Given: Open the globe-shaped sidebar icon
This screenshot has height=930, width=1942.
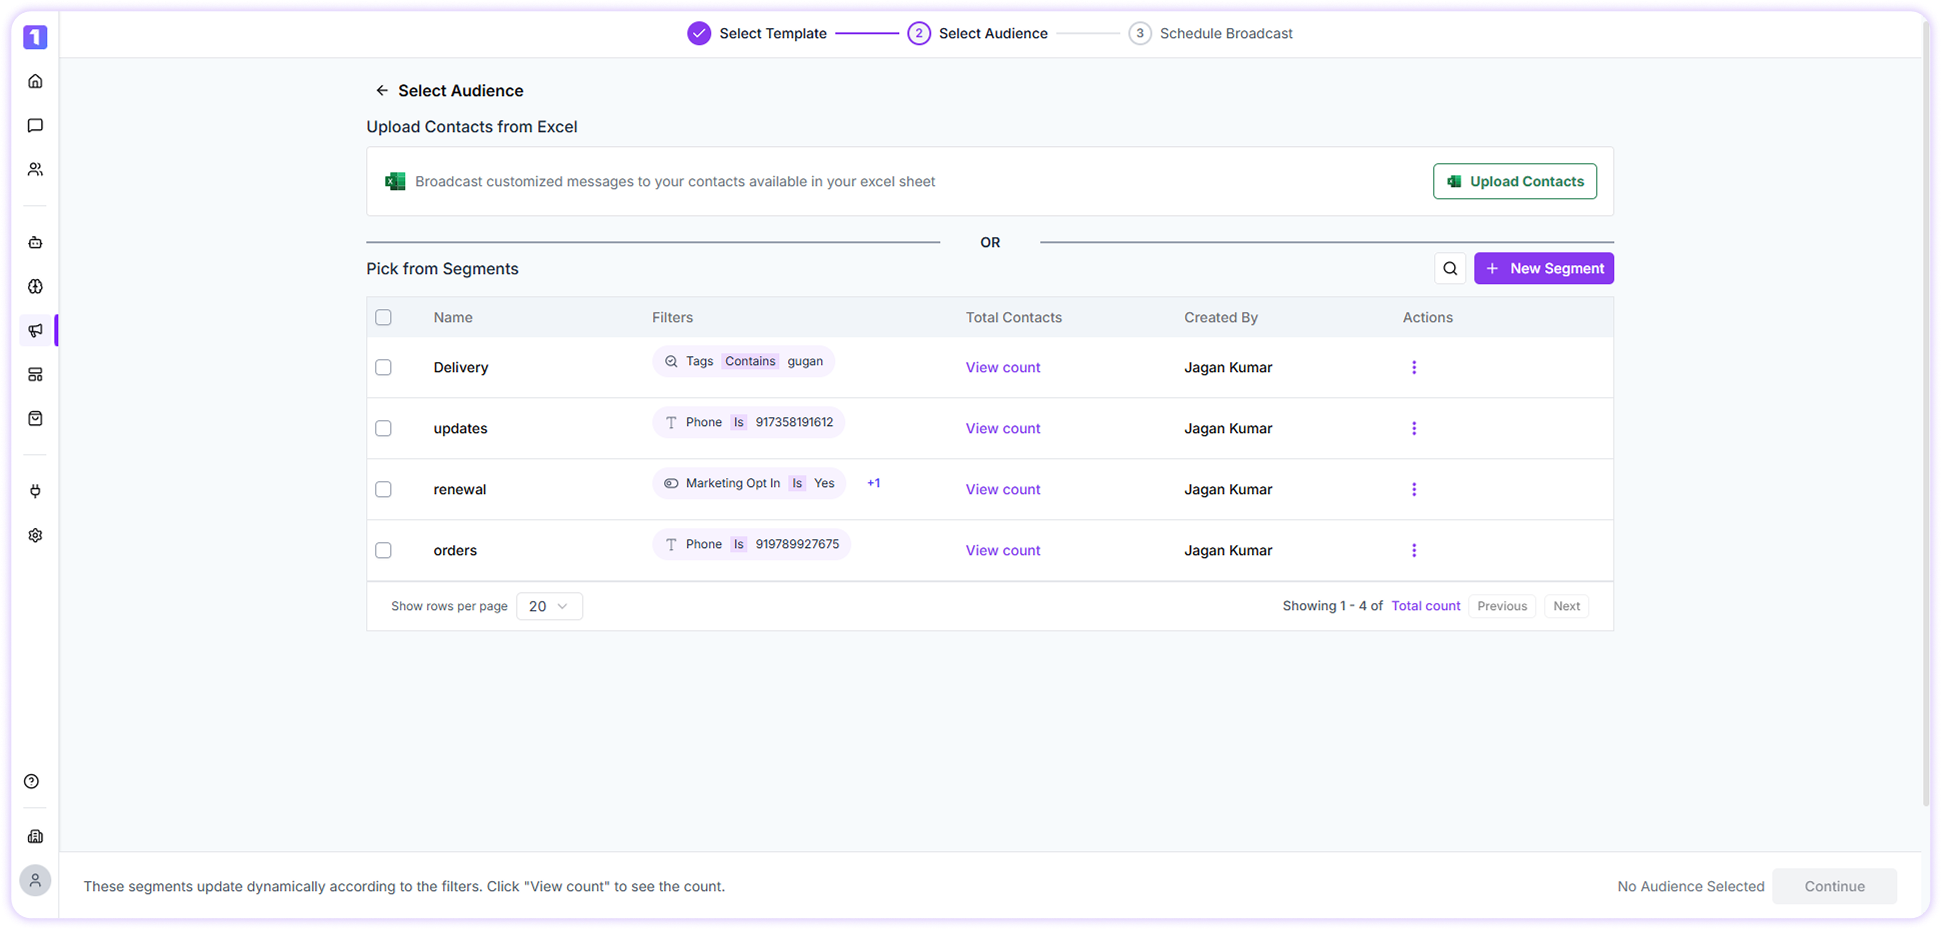Looking at the screenshot, I should tap(35, 286).
